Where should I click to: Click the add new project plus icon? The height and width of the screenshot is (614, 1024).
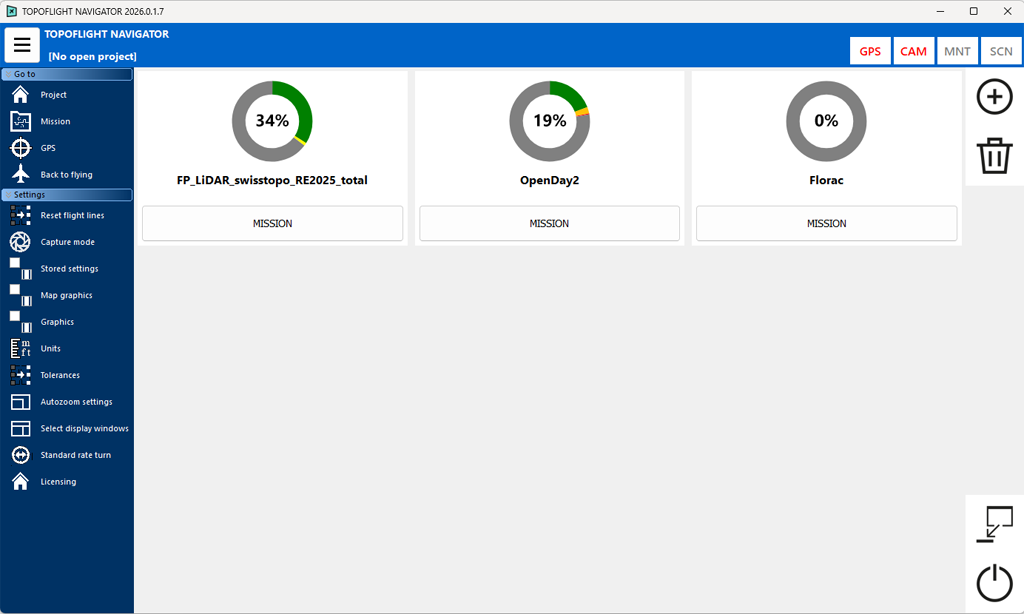click(994, 97)
